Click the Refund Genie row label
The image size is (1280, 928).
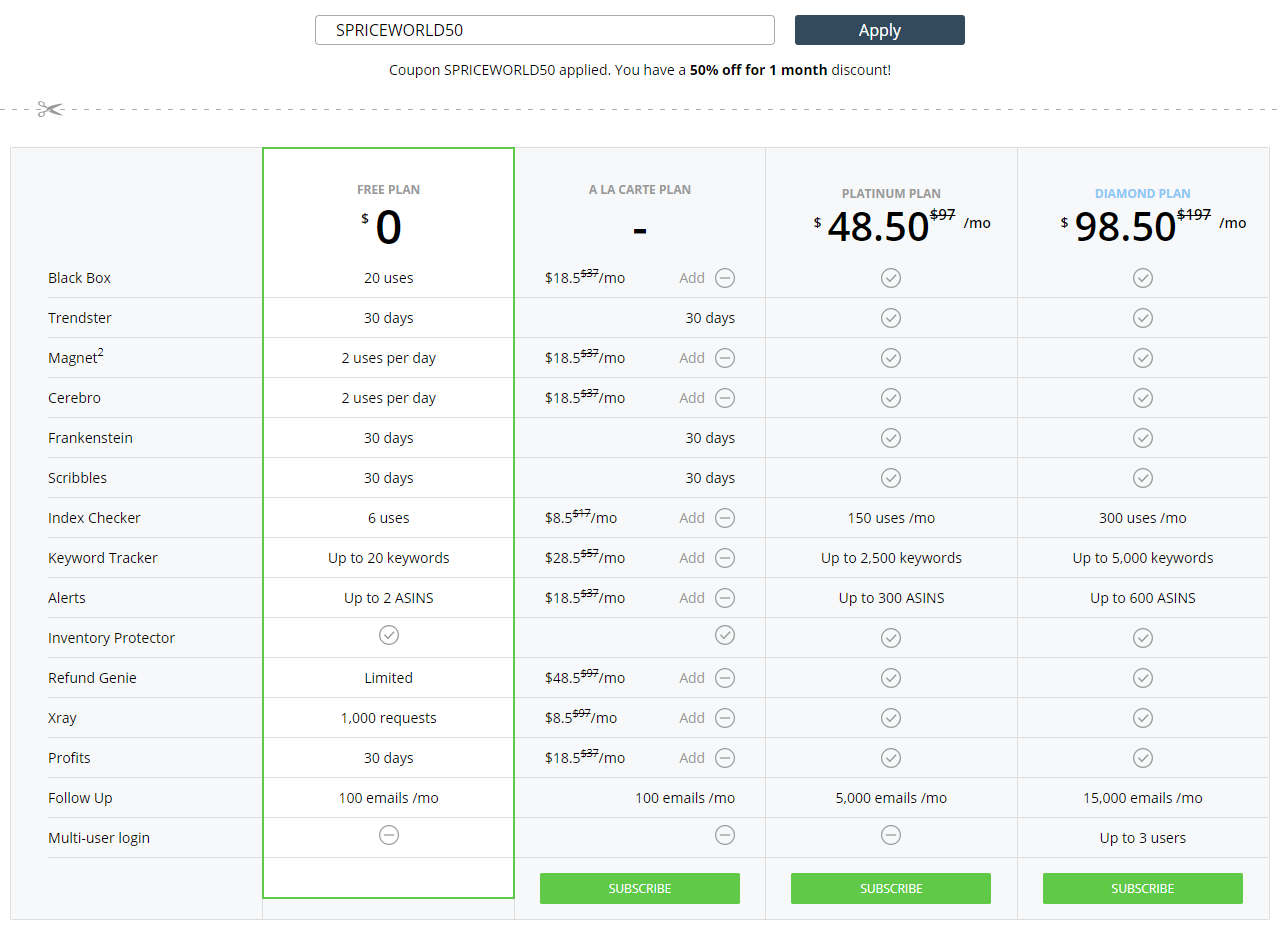[92, 678]
